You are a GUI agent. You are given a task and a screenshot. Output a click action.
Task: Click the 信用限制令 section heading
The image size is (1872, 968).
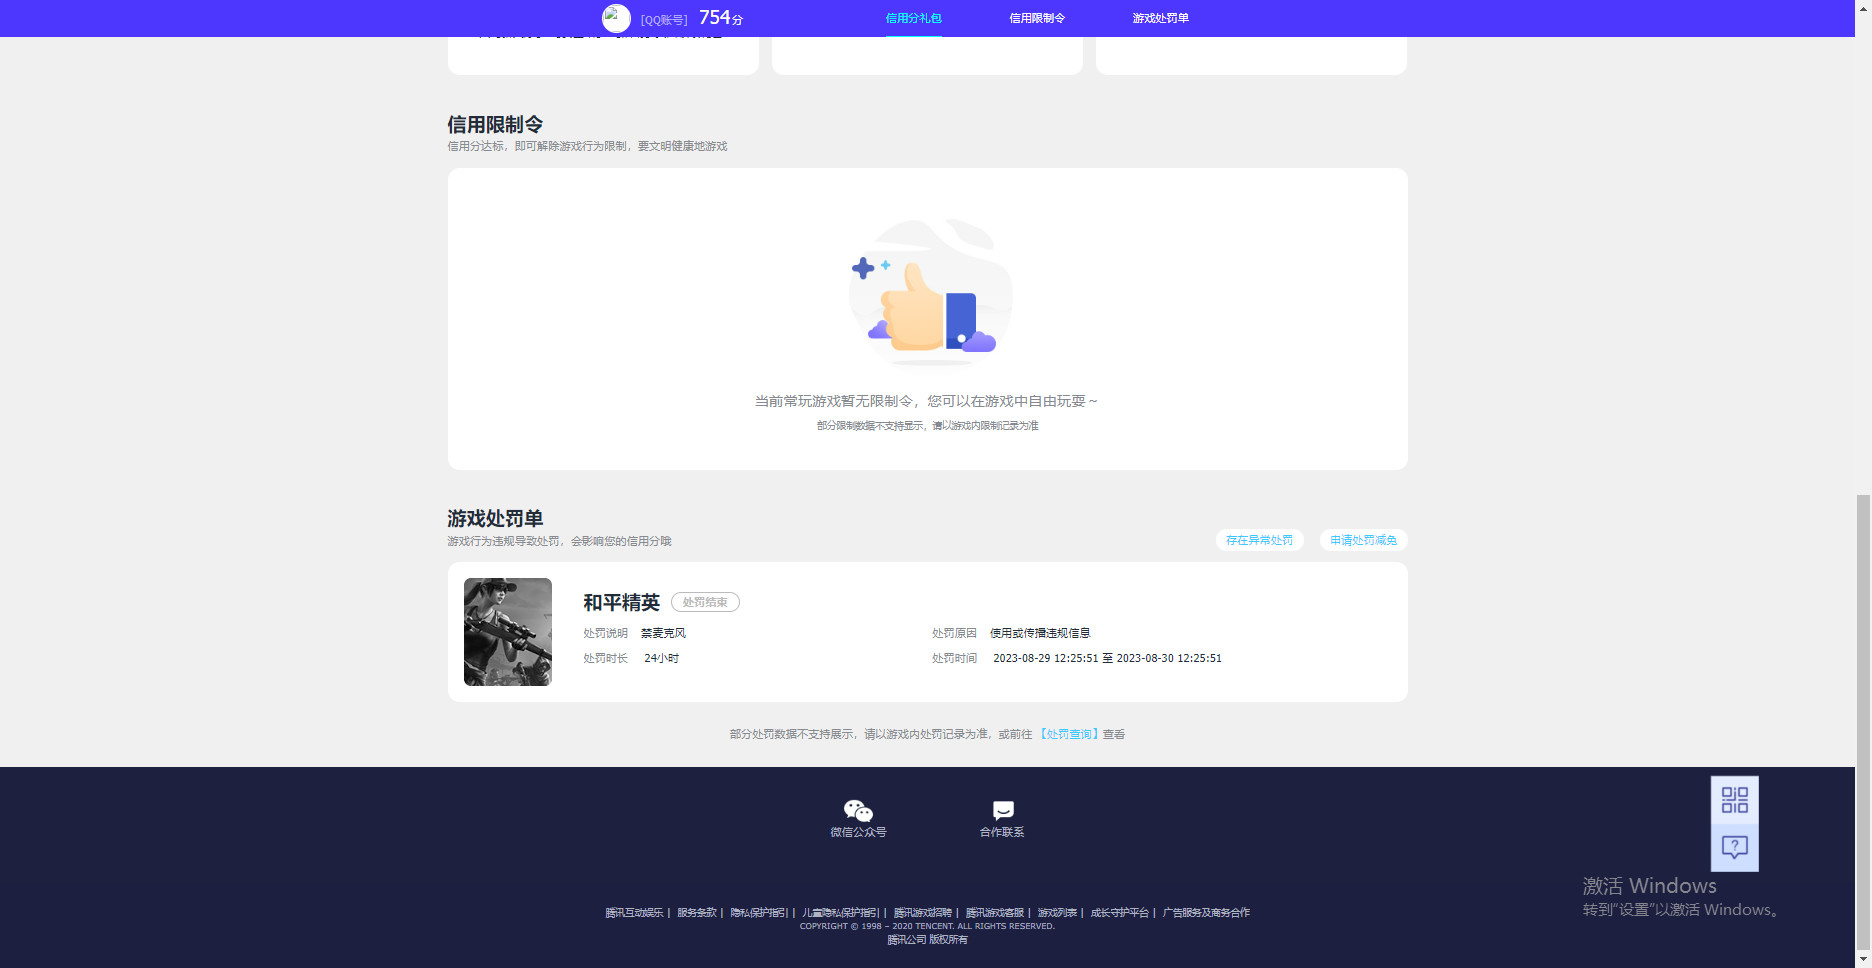(495, 124)
